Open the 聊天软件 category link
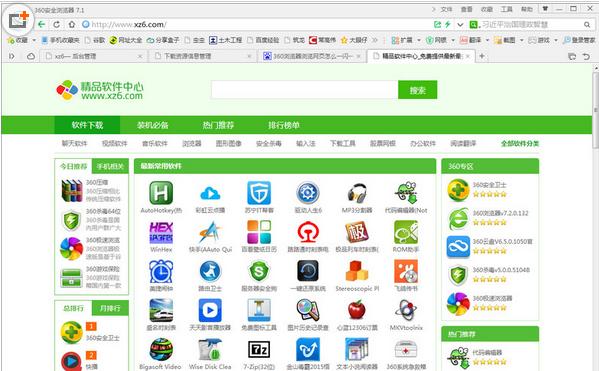The height and width of the screenshot is (371, 599). (x=74, y=144)
